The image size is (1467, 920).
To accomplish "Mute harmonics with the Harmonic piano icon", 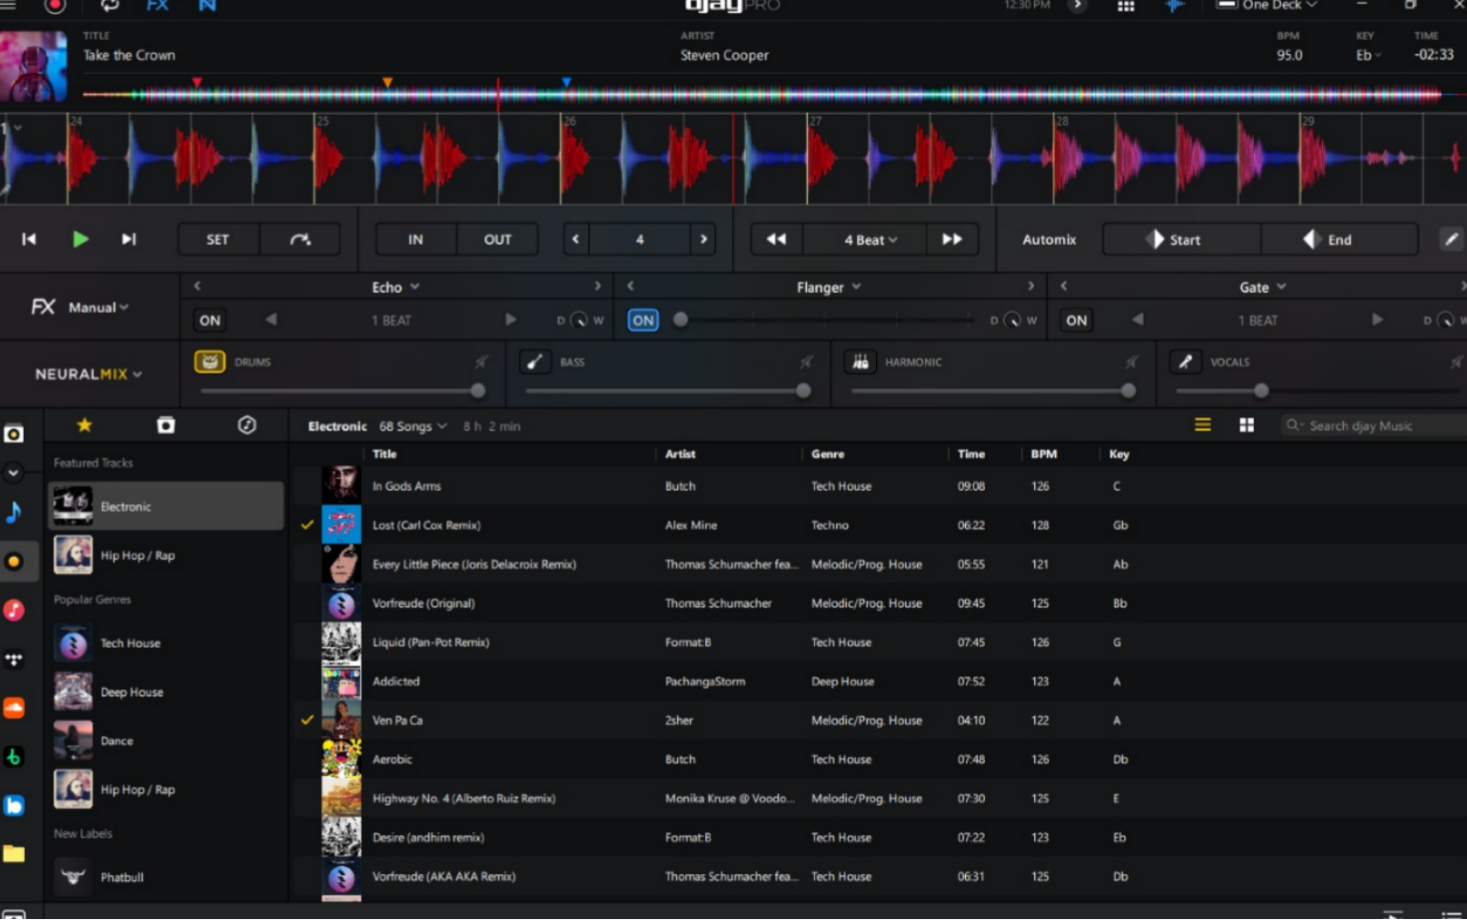I will pyautogui.click(x=860, y=362).
